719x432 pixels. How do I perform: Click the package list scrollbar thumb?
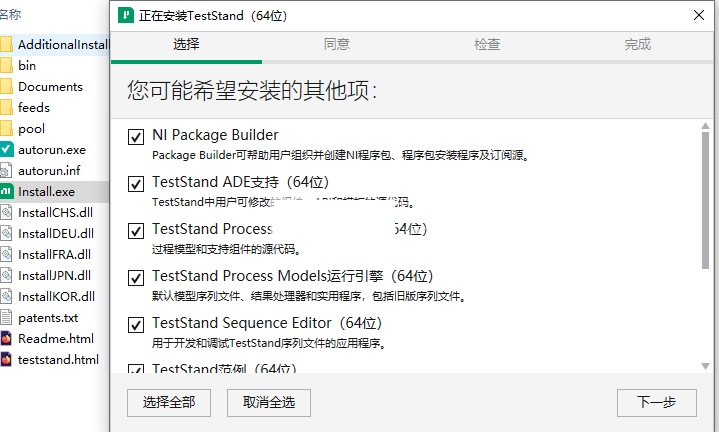(705, 200)
